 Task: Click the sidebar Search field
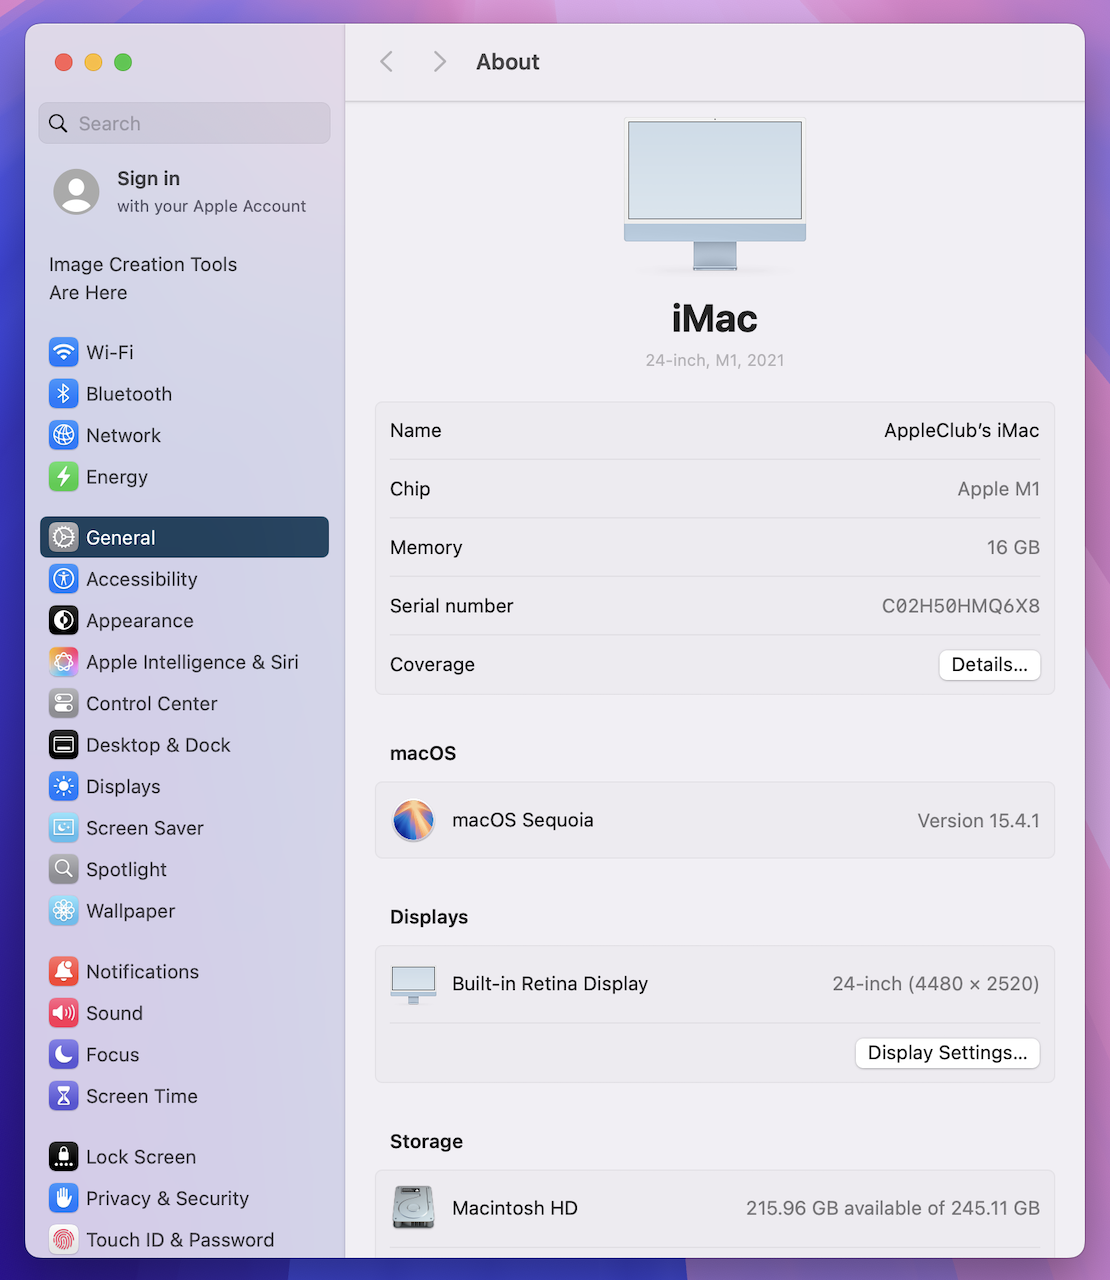[185, 123]
